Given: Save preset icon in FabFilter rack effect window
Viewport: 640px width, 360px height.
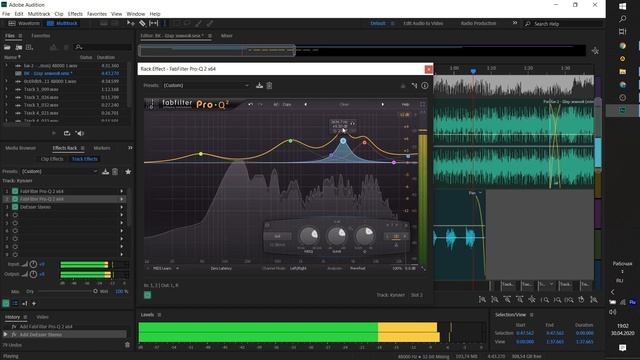Looking at the screenshot, I should 259,86.
